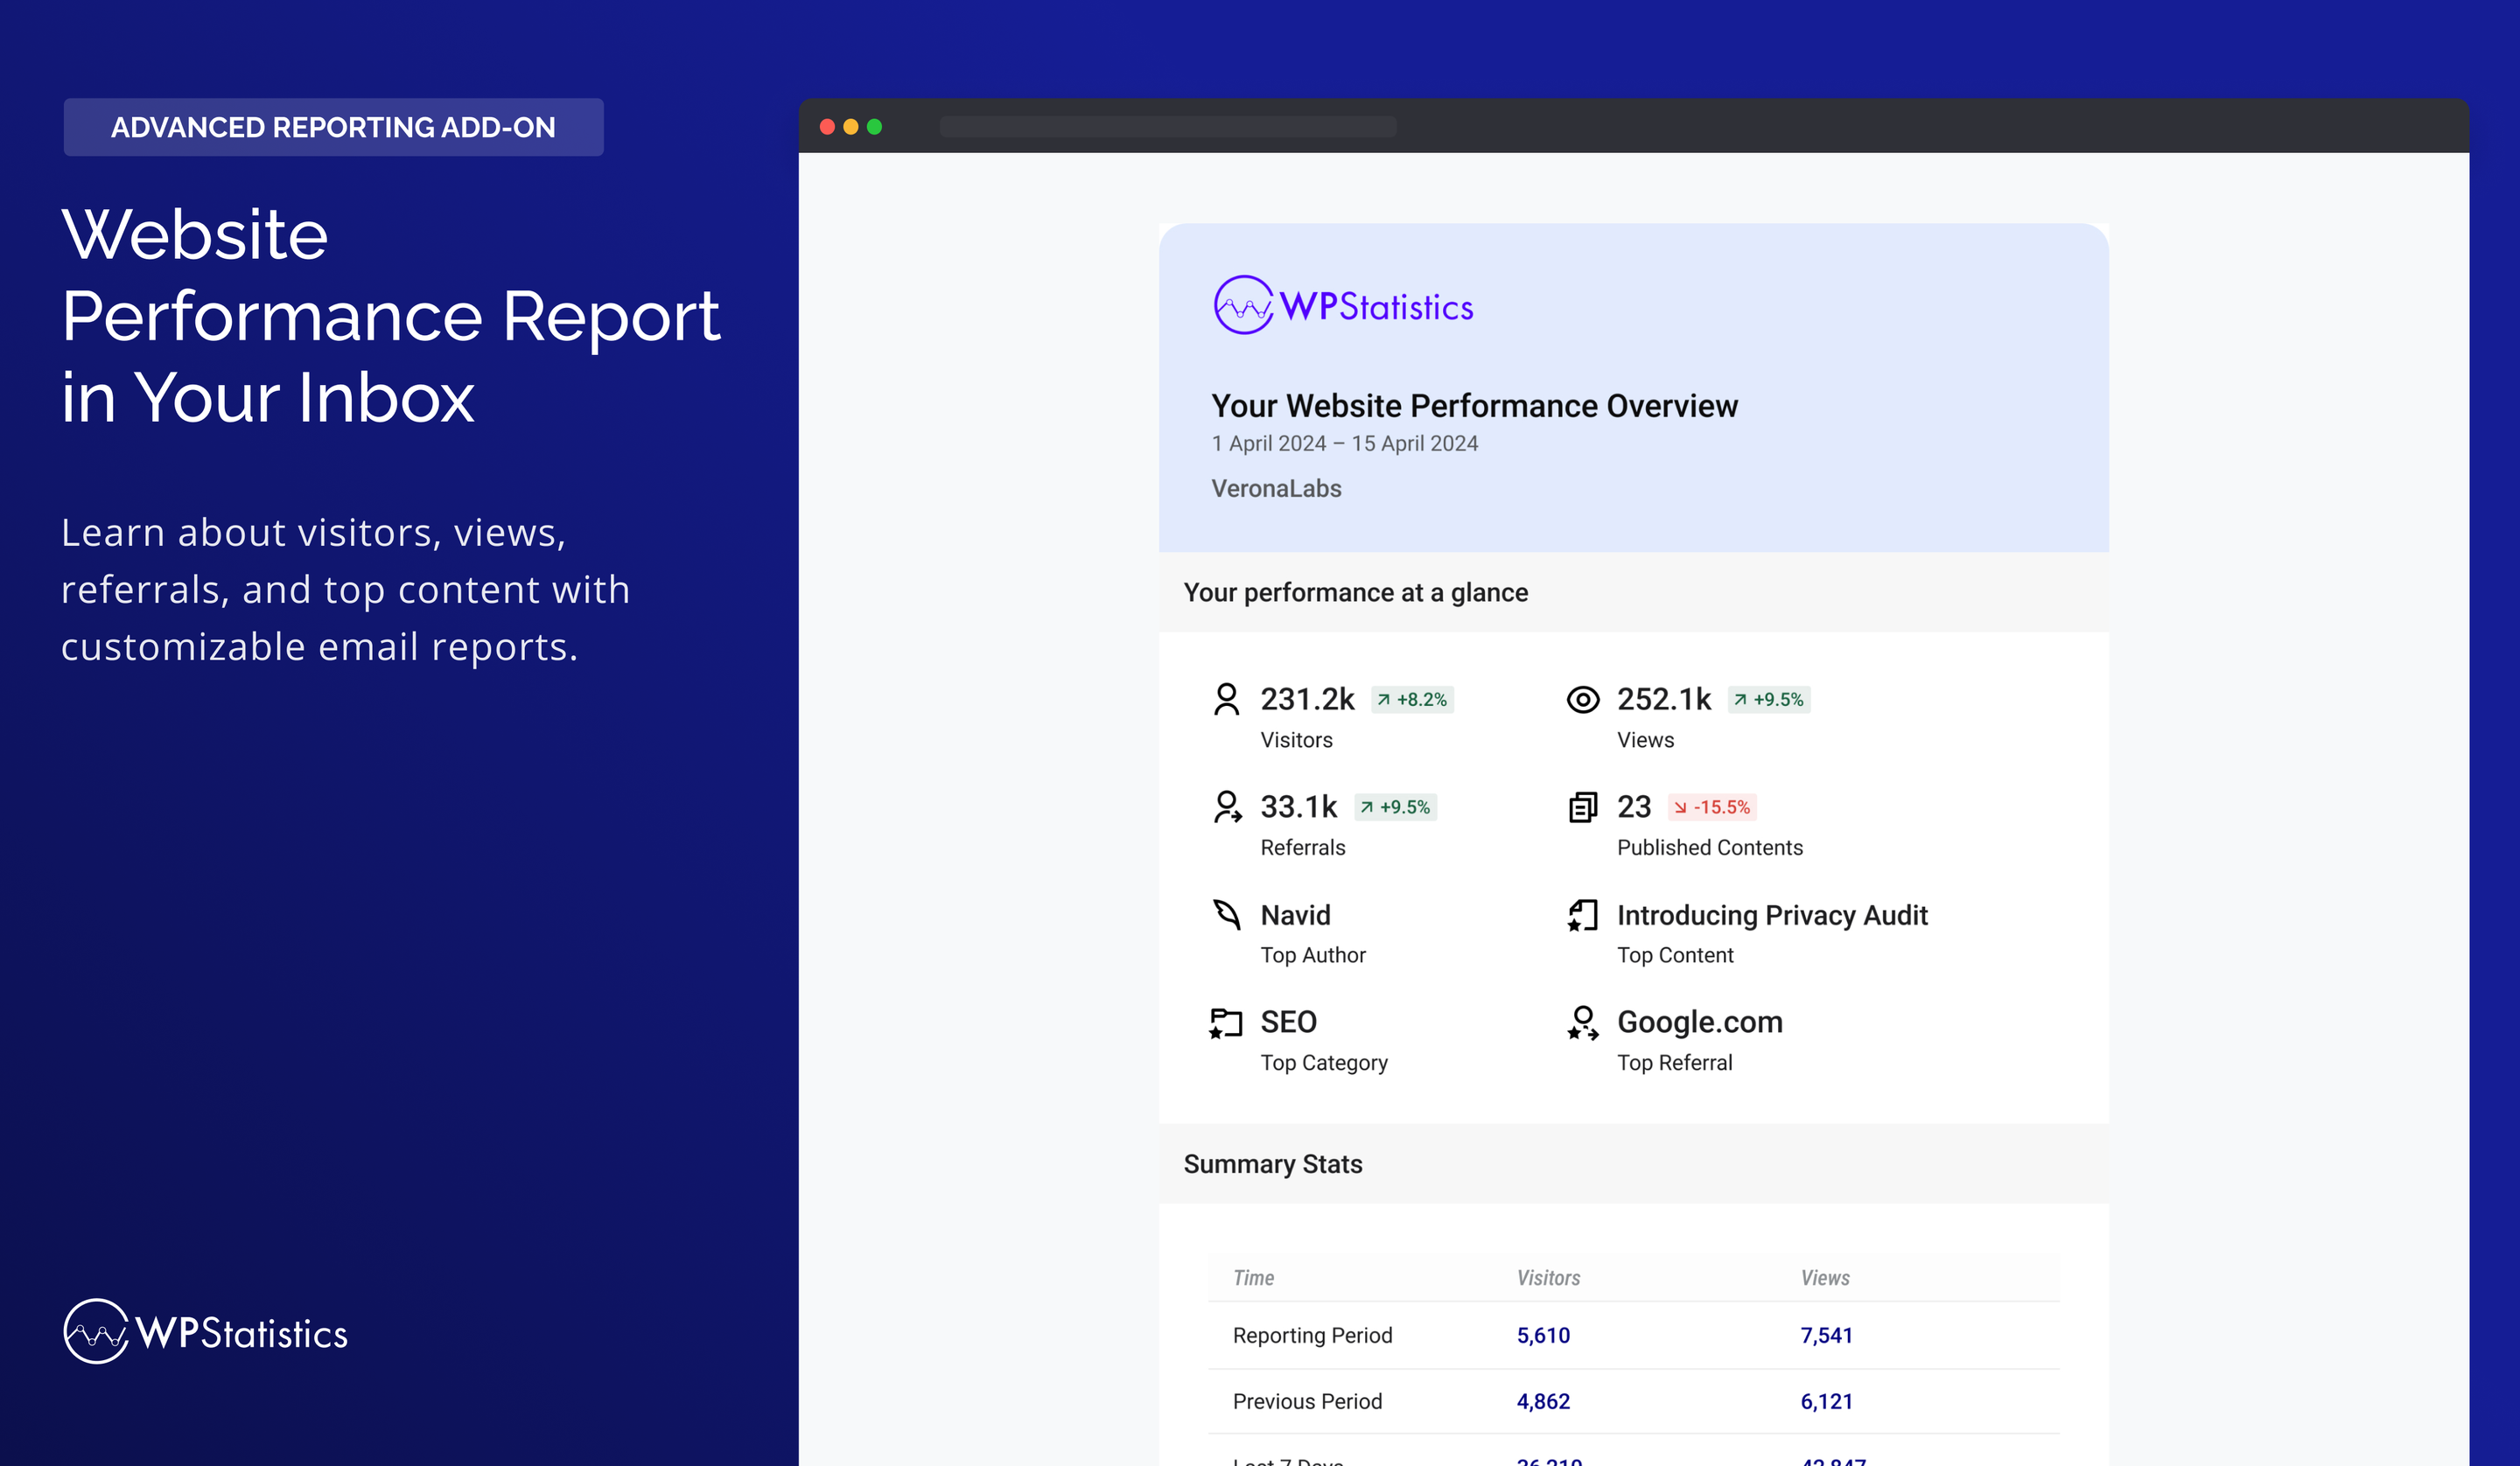The height and width of the screenshot is (1466, 2520).
Task: Click the Reporting Period row label
Action: (1312, 1335)
